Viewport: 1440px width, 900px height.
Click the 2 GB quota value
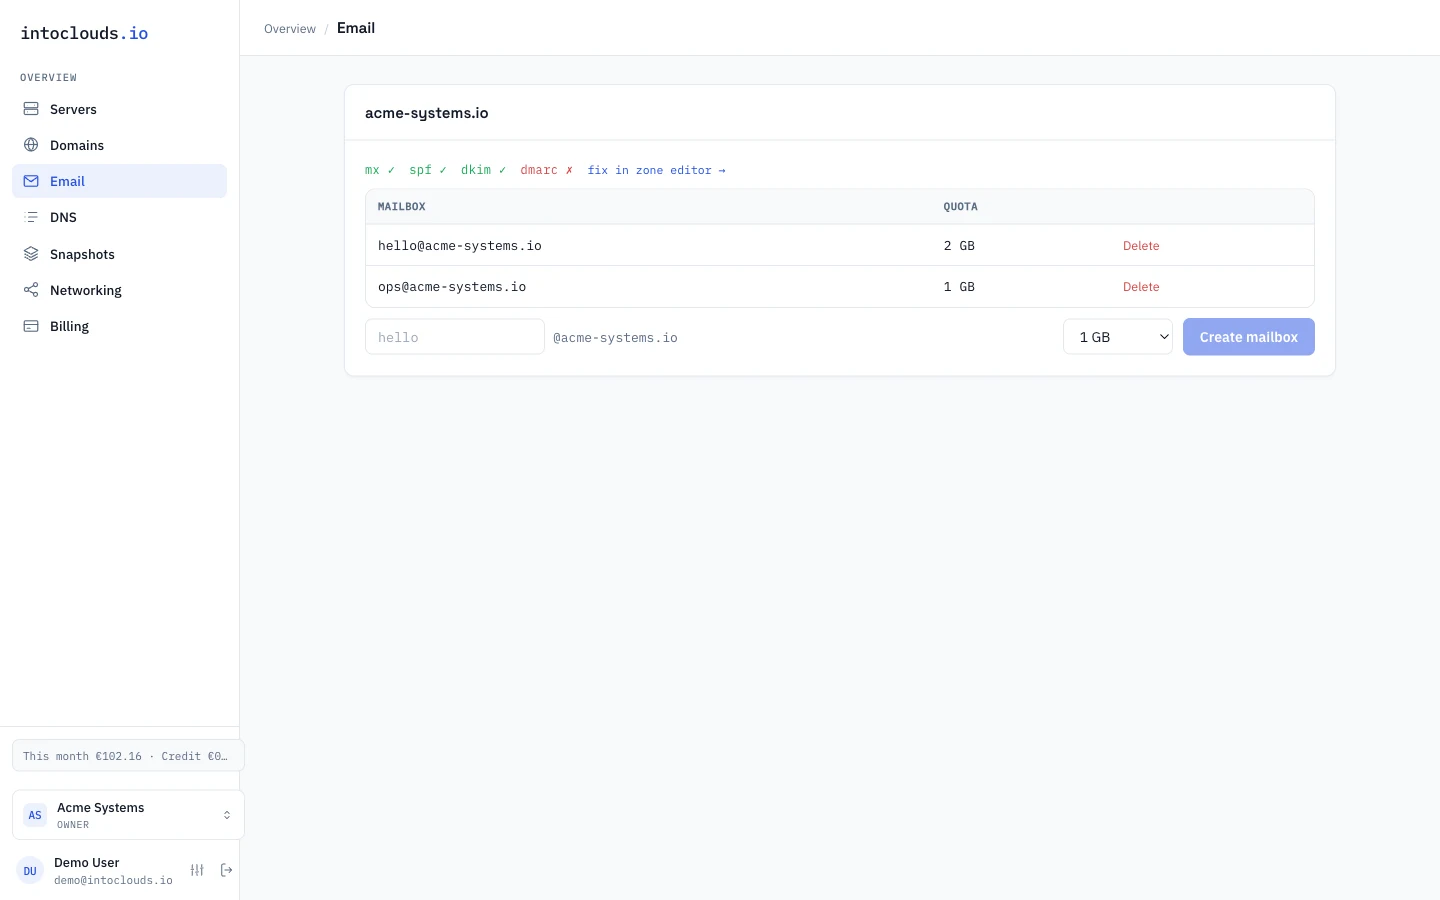pyautogui.click(x=959, y=246)
